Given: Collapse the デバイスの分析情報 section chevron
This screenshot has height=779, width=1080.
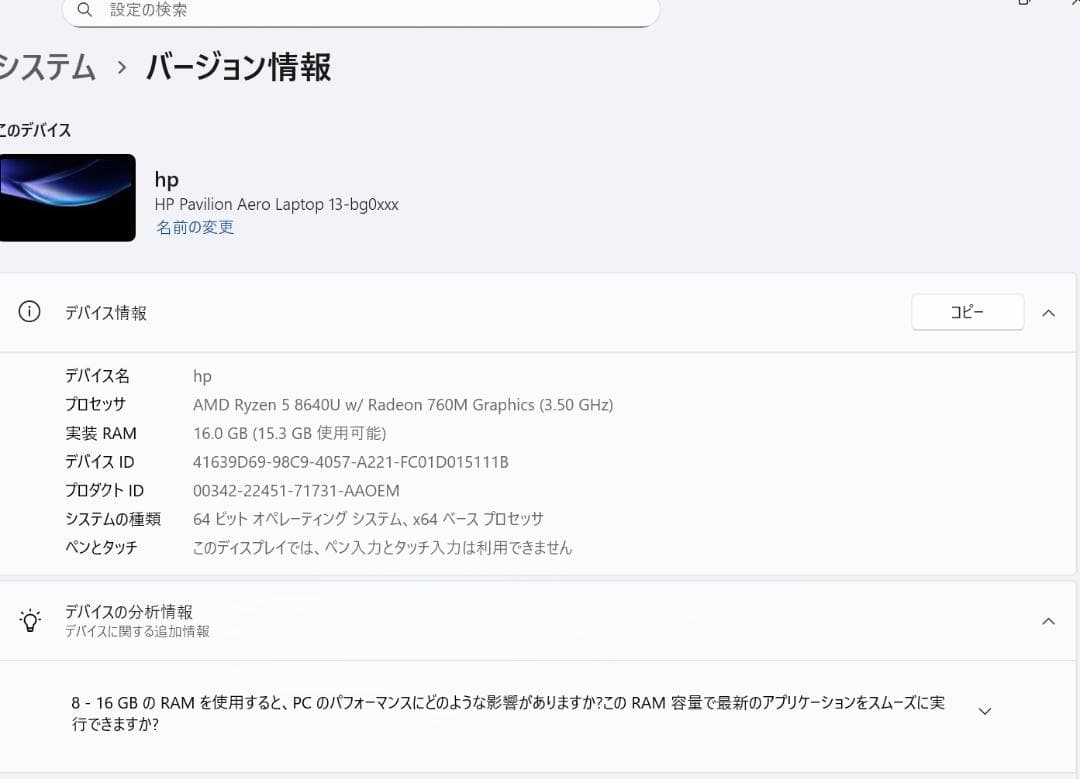Looking at the screenshot, I should (1048, 621).
